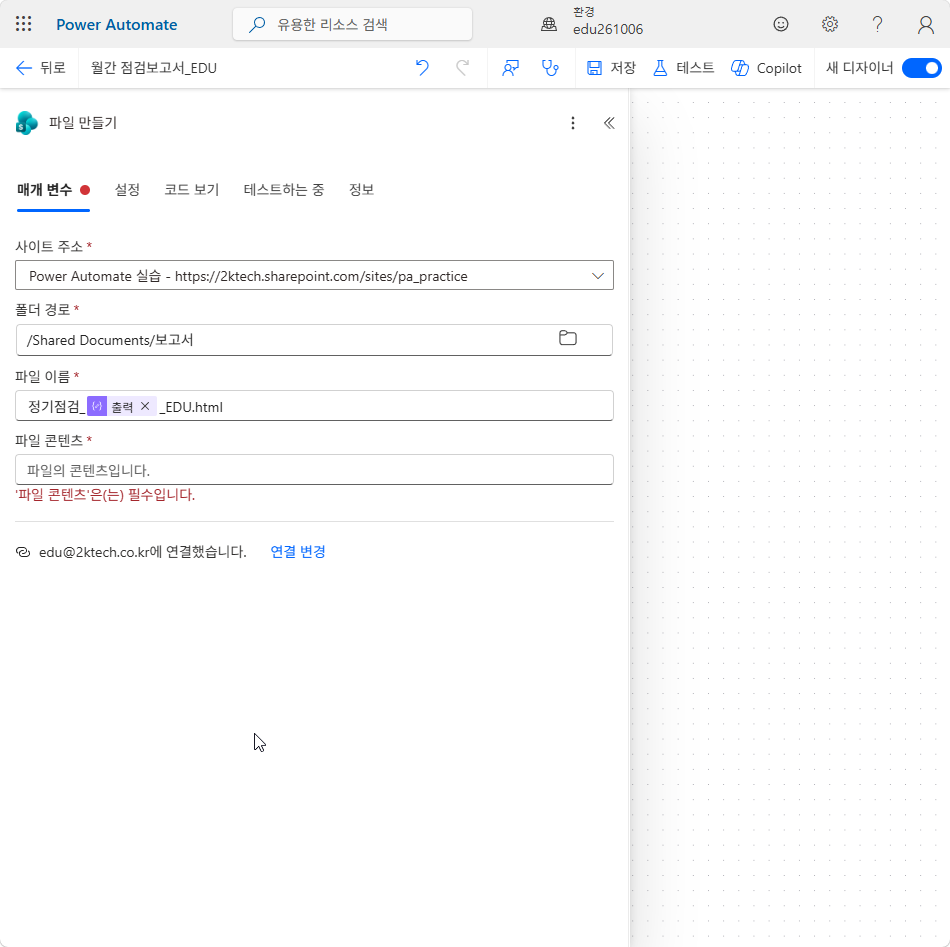Open the account profile icon
The height and width of the screenshot is (947, 950).
point(925,24)
